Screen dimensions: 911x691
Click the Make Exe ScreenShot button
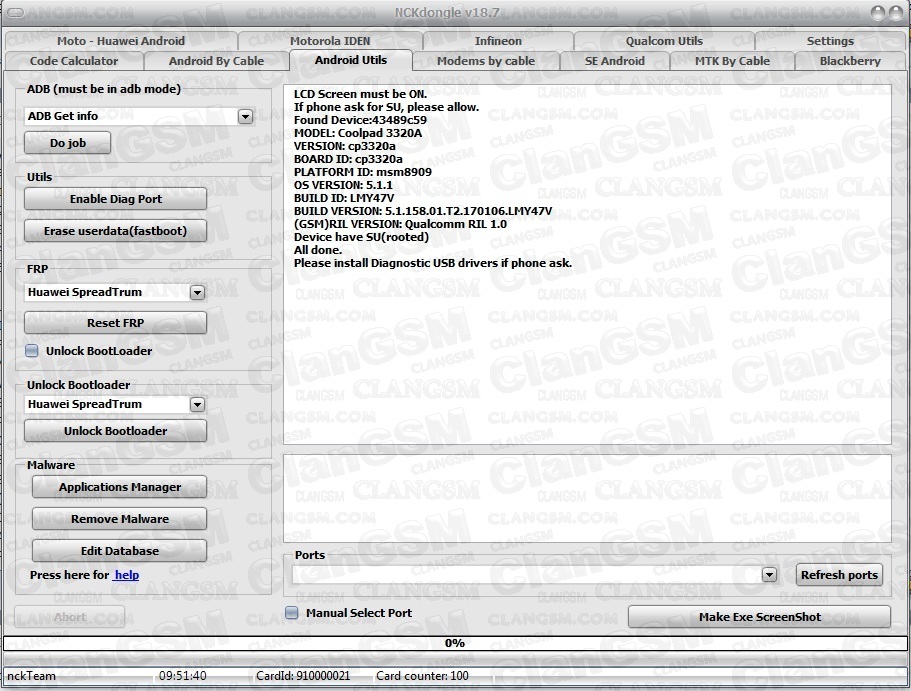click(759, 617)
